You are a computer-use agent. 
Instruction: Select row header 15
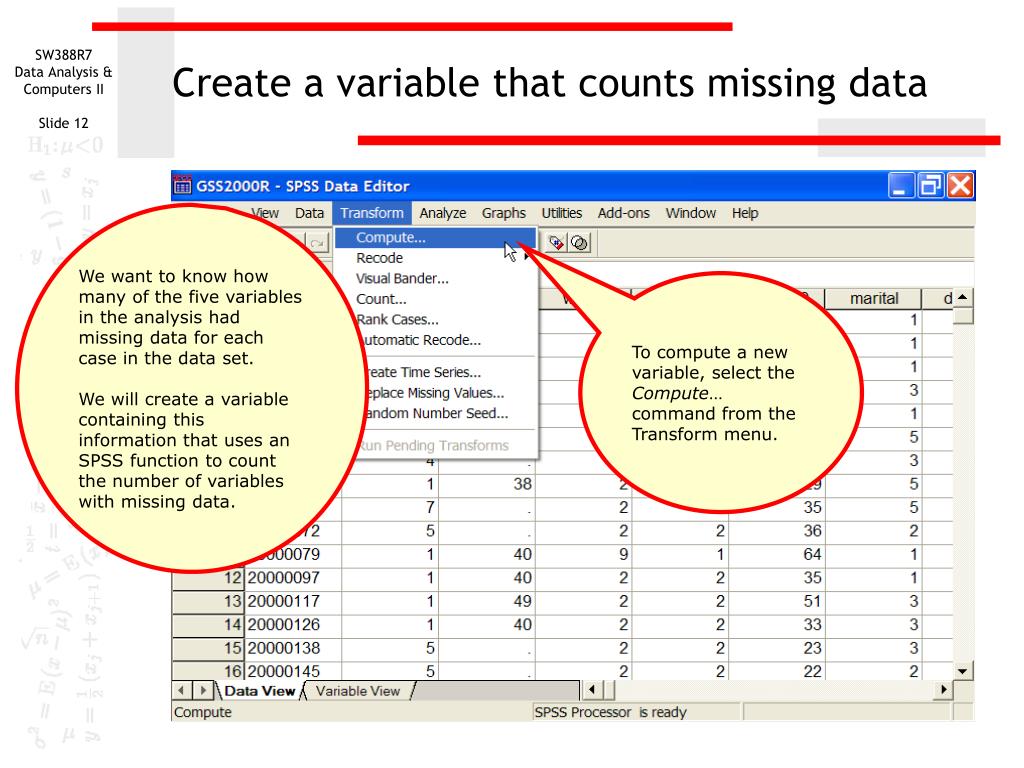click(x=209, y=648)
